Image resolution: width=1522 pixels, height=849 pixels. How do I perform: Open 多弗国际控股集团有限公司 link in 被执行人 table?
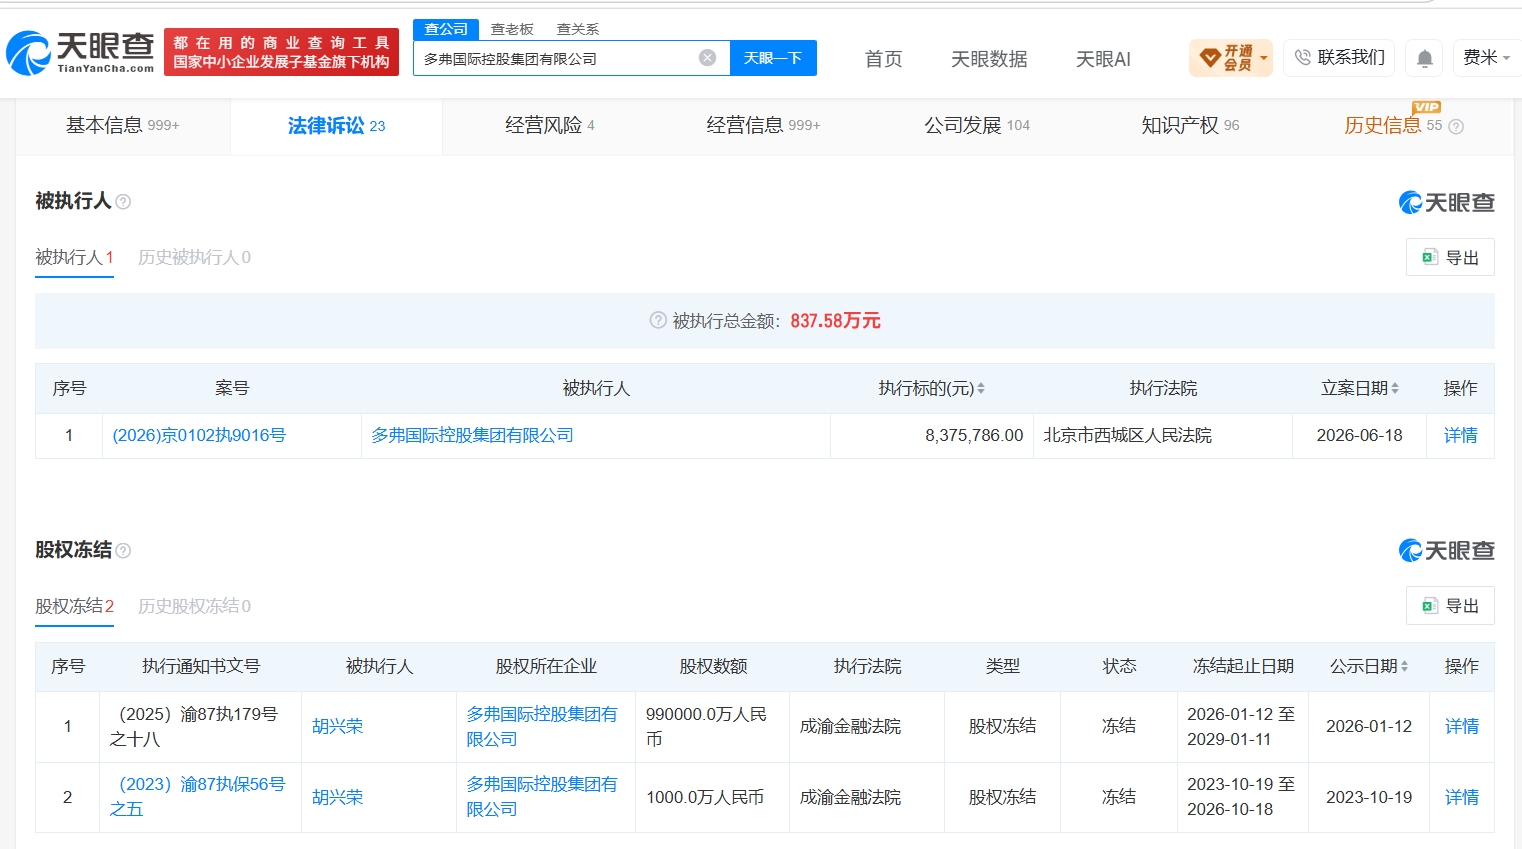[x=472, y=435]
